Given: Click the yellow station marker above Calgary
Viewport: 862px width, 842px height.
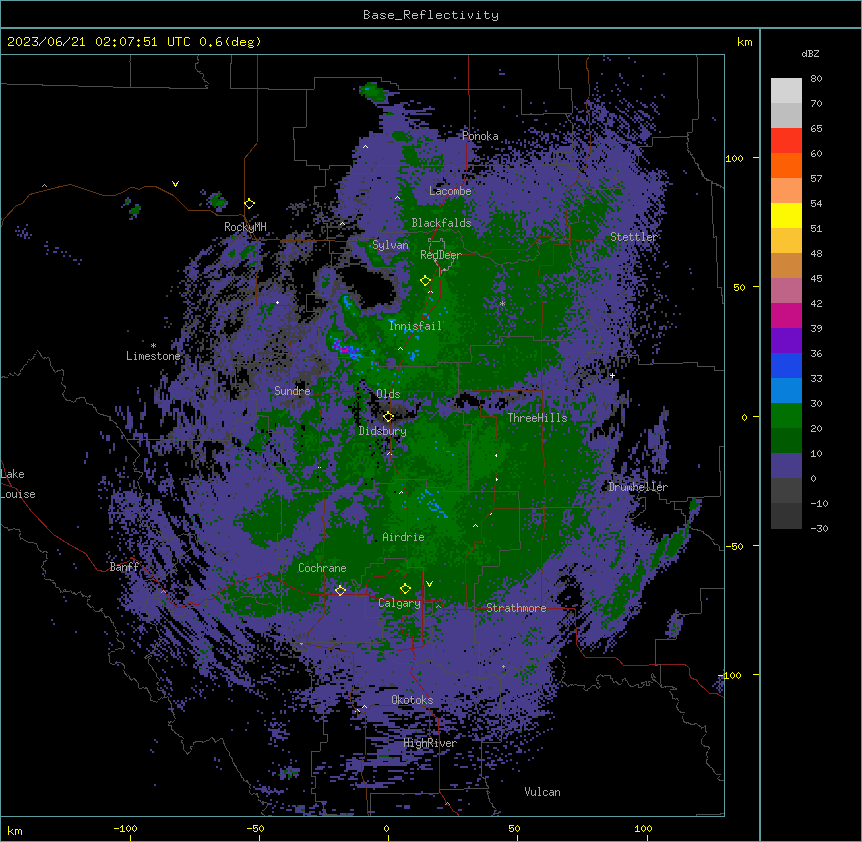Looking at the screenshot, I should pyautogui.click(x=405, y=589).
